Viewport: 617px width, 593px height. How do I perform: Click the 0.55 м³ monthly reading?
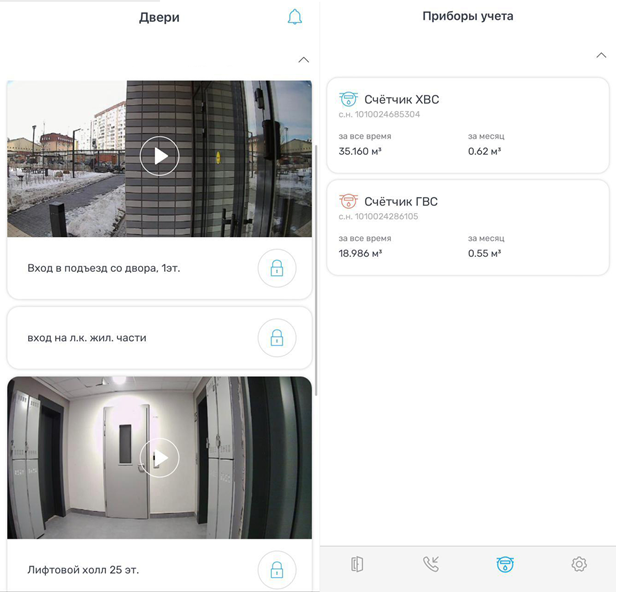pos(484,253)
